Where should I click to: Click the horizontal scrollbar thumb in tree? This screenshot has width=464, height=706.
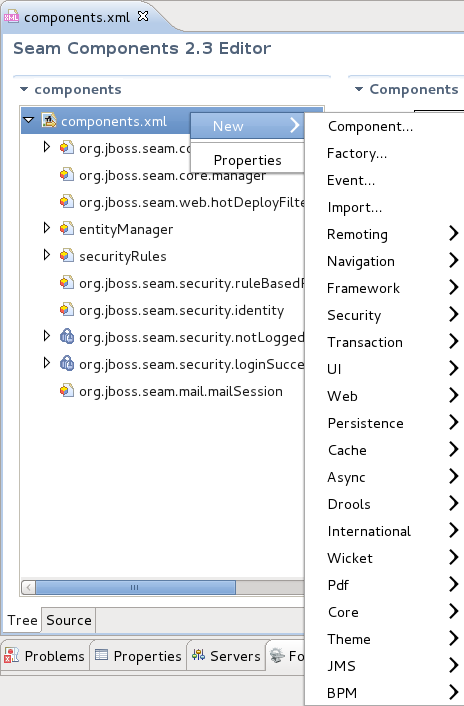coord(135,587)
